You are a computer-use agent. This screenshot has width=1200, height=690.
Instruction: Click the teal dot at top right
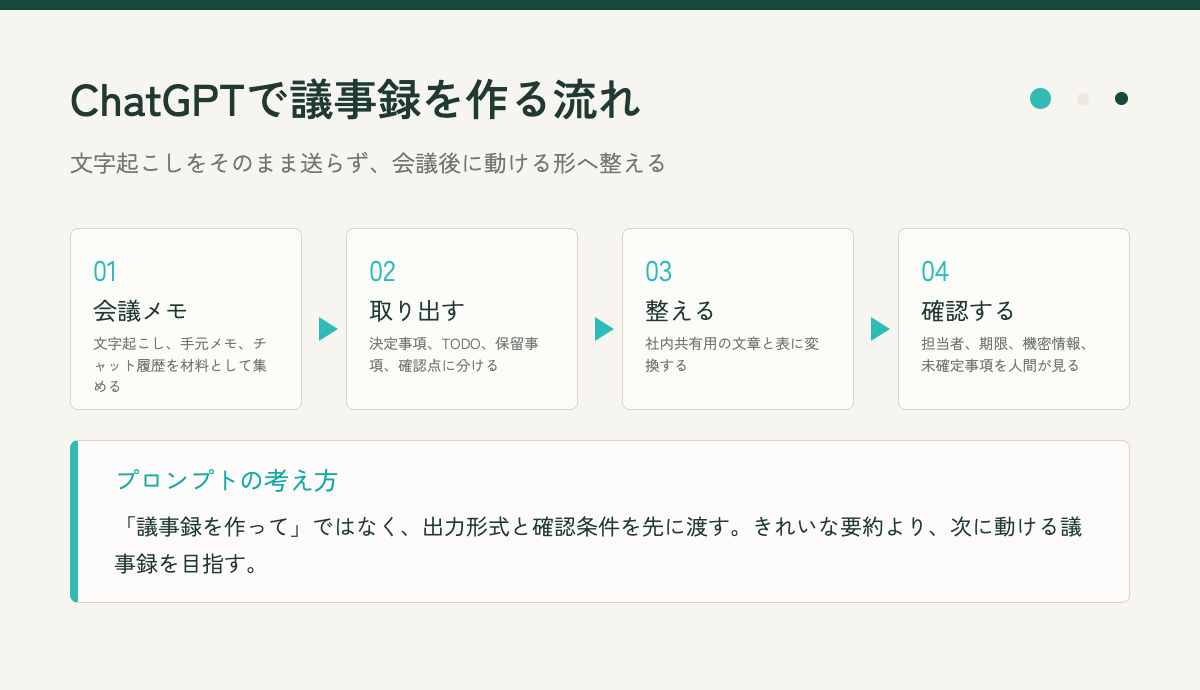click(1040, 98)
